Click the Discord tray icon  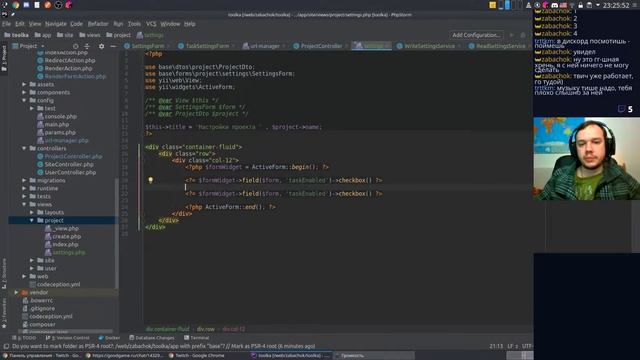[554, 5]
